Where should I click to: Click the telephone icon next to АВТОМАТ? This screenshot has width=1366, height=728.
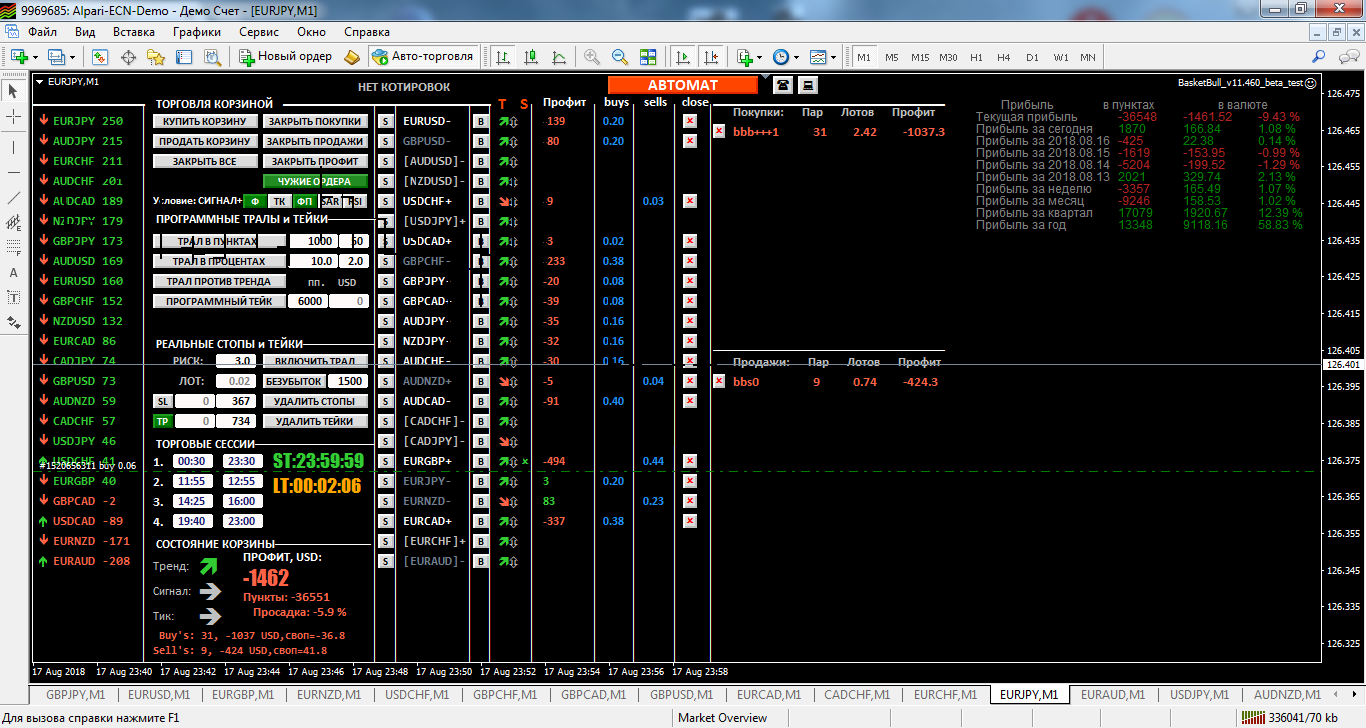pos(781,85)
